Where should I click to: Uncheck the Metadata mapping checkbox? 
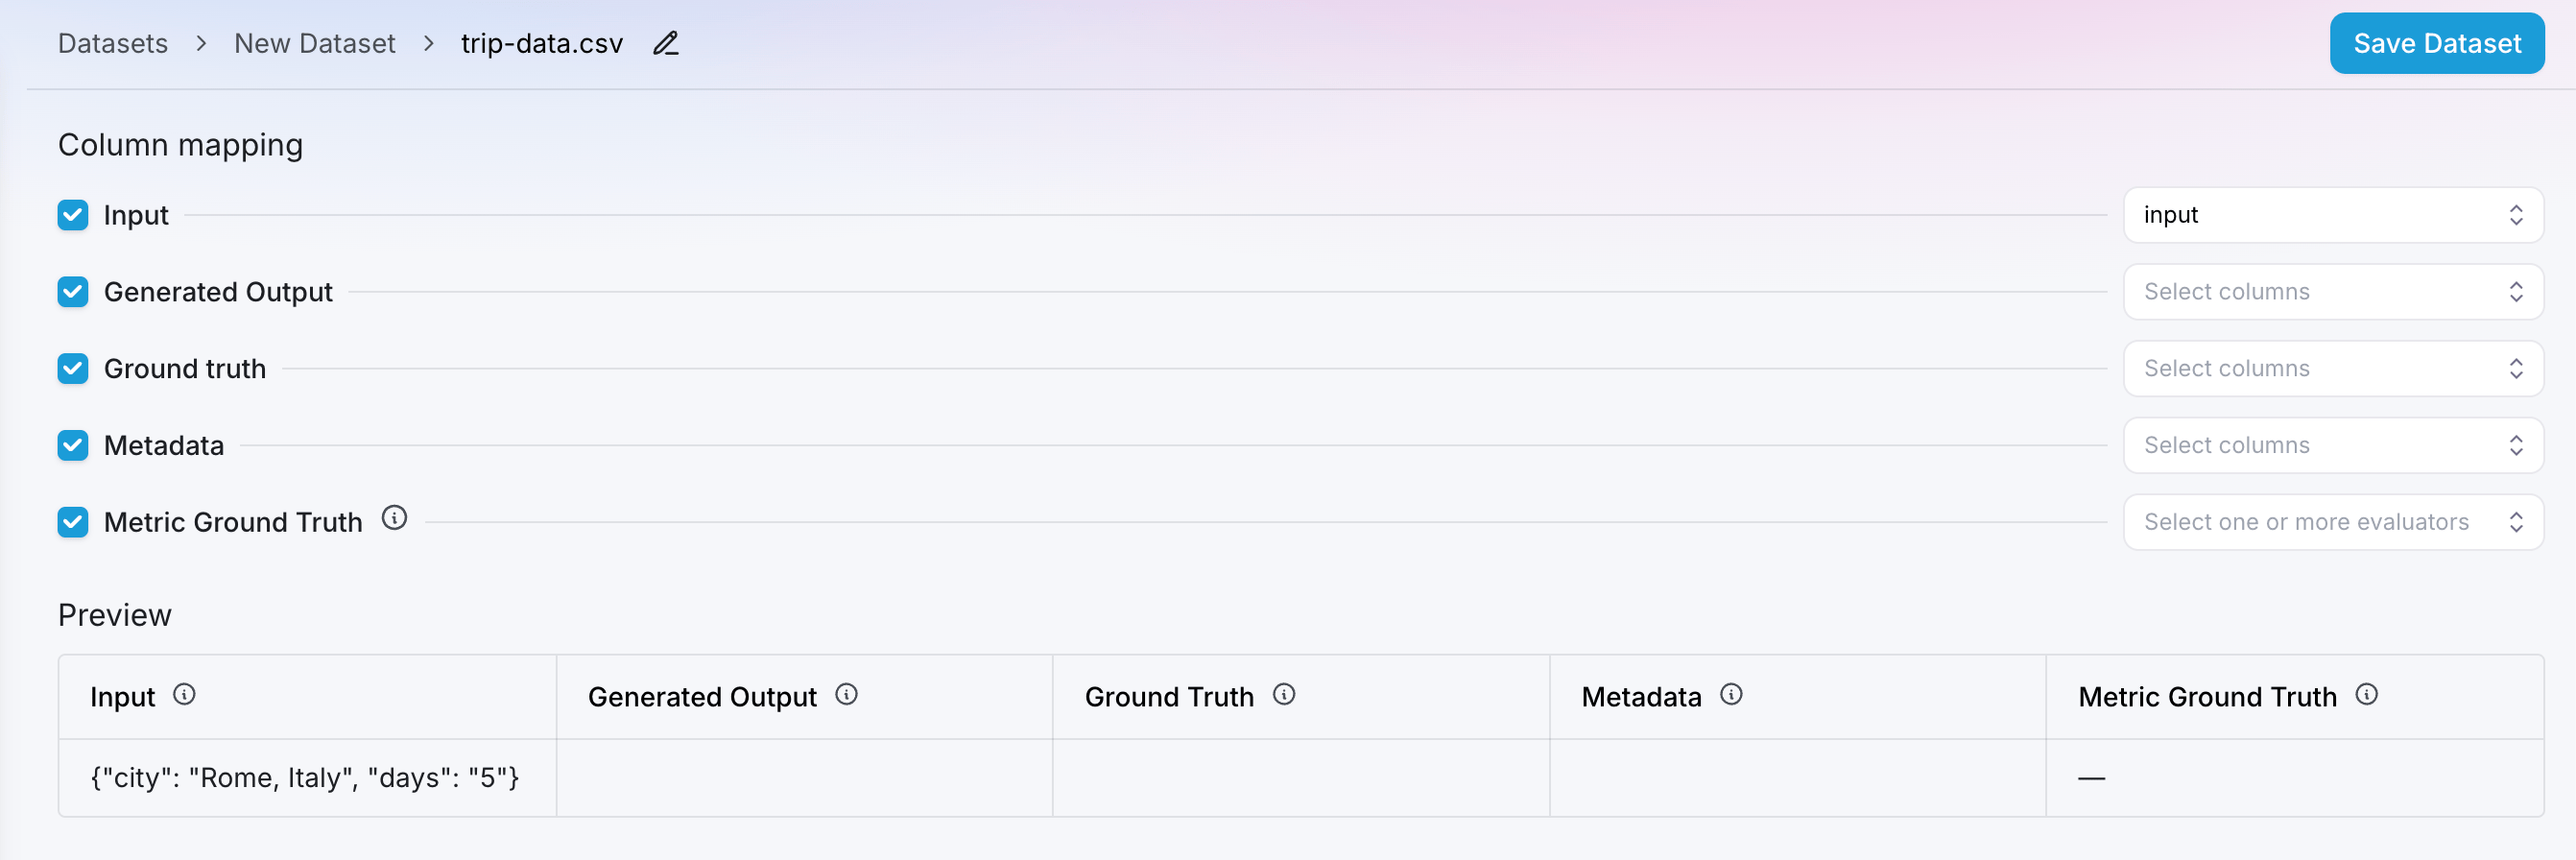click(x=73, y=446)
